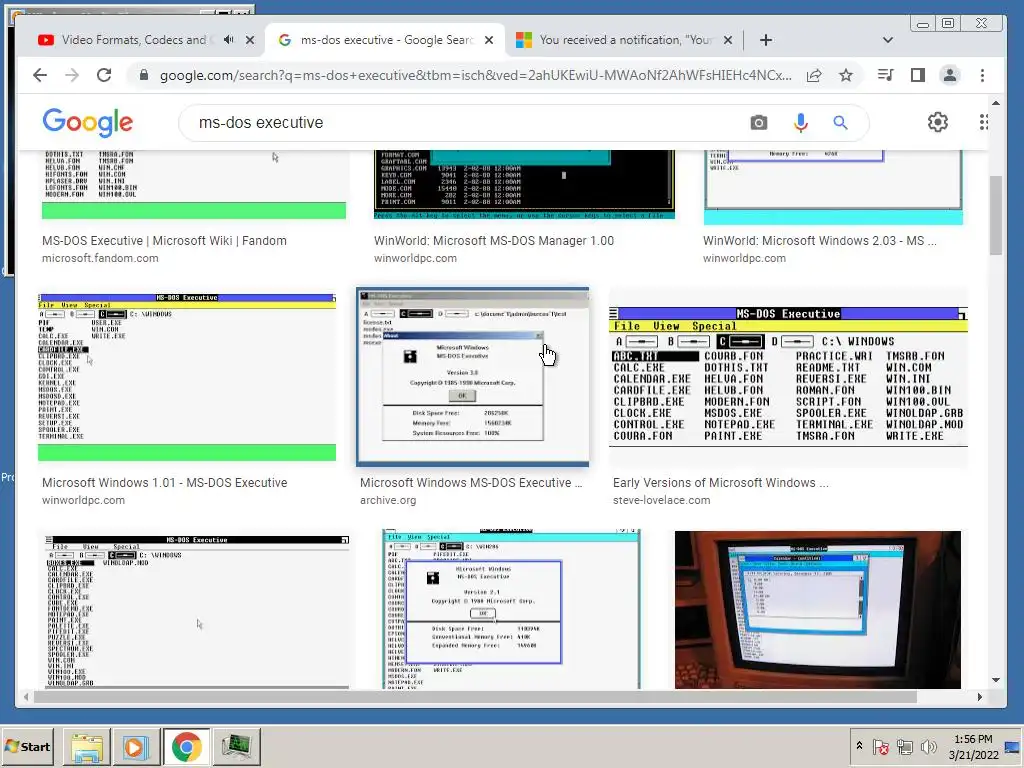Click the horizontal scroll right arrow
The height and width of the screenshot is (768, 1024).
click(x=979, y=697)
